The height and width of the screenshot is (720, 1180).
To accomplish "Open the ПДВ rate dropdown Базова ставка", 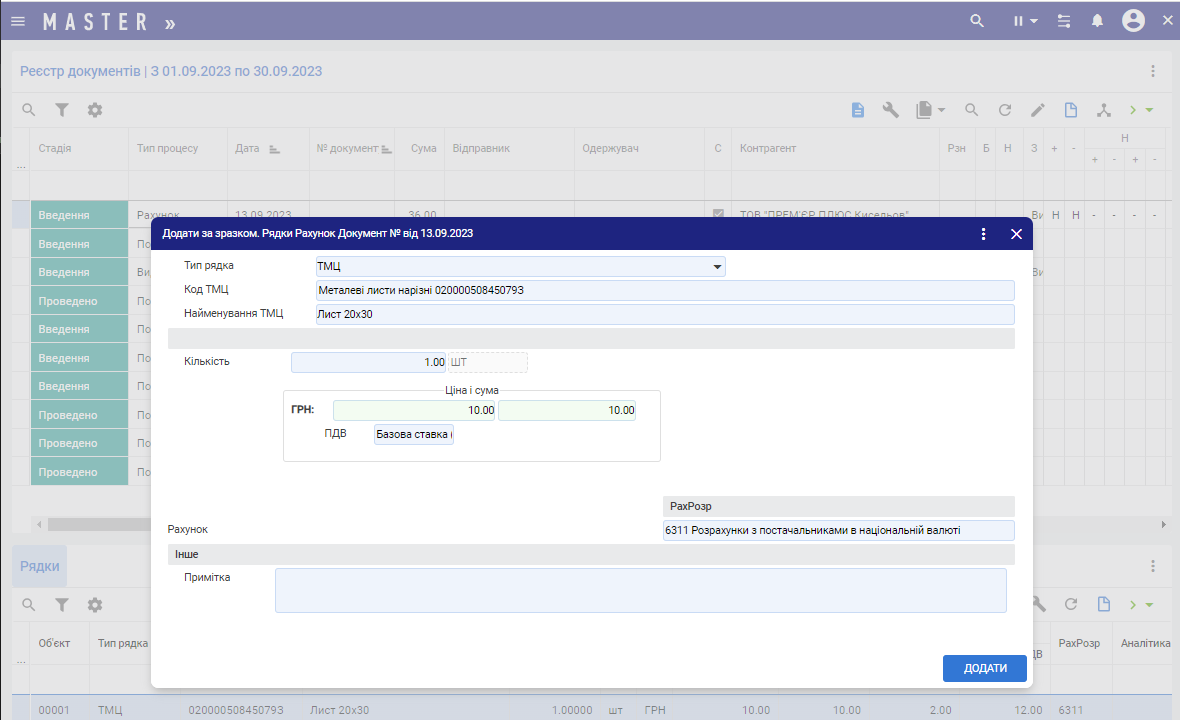I will click(413, 434).
